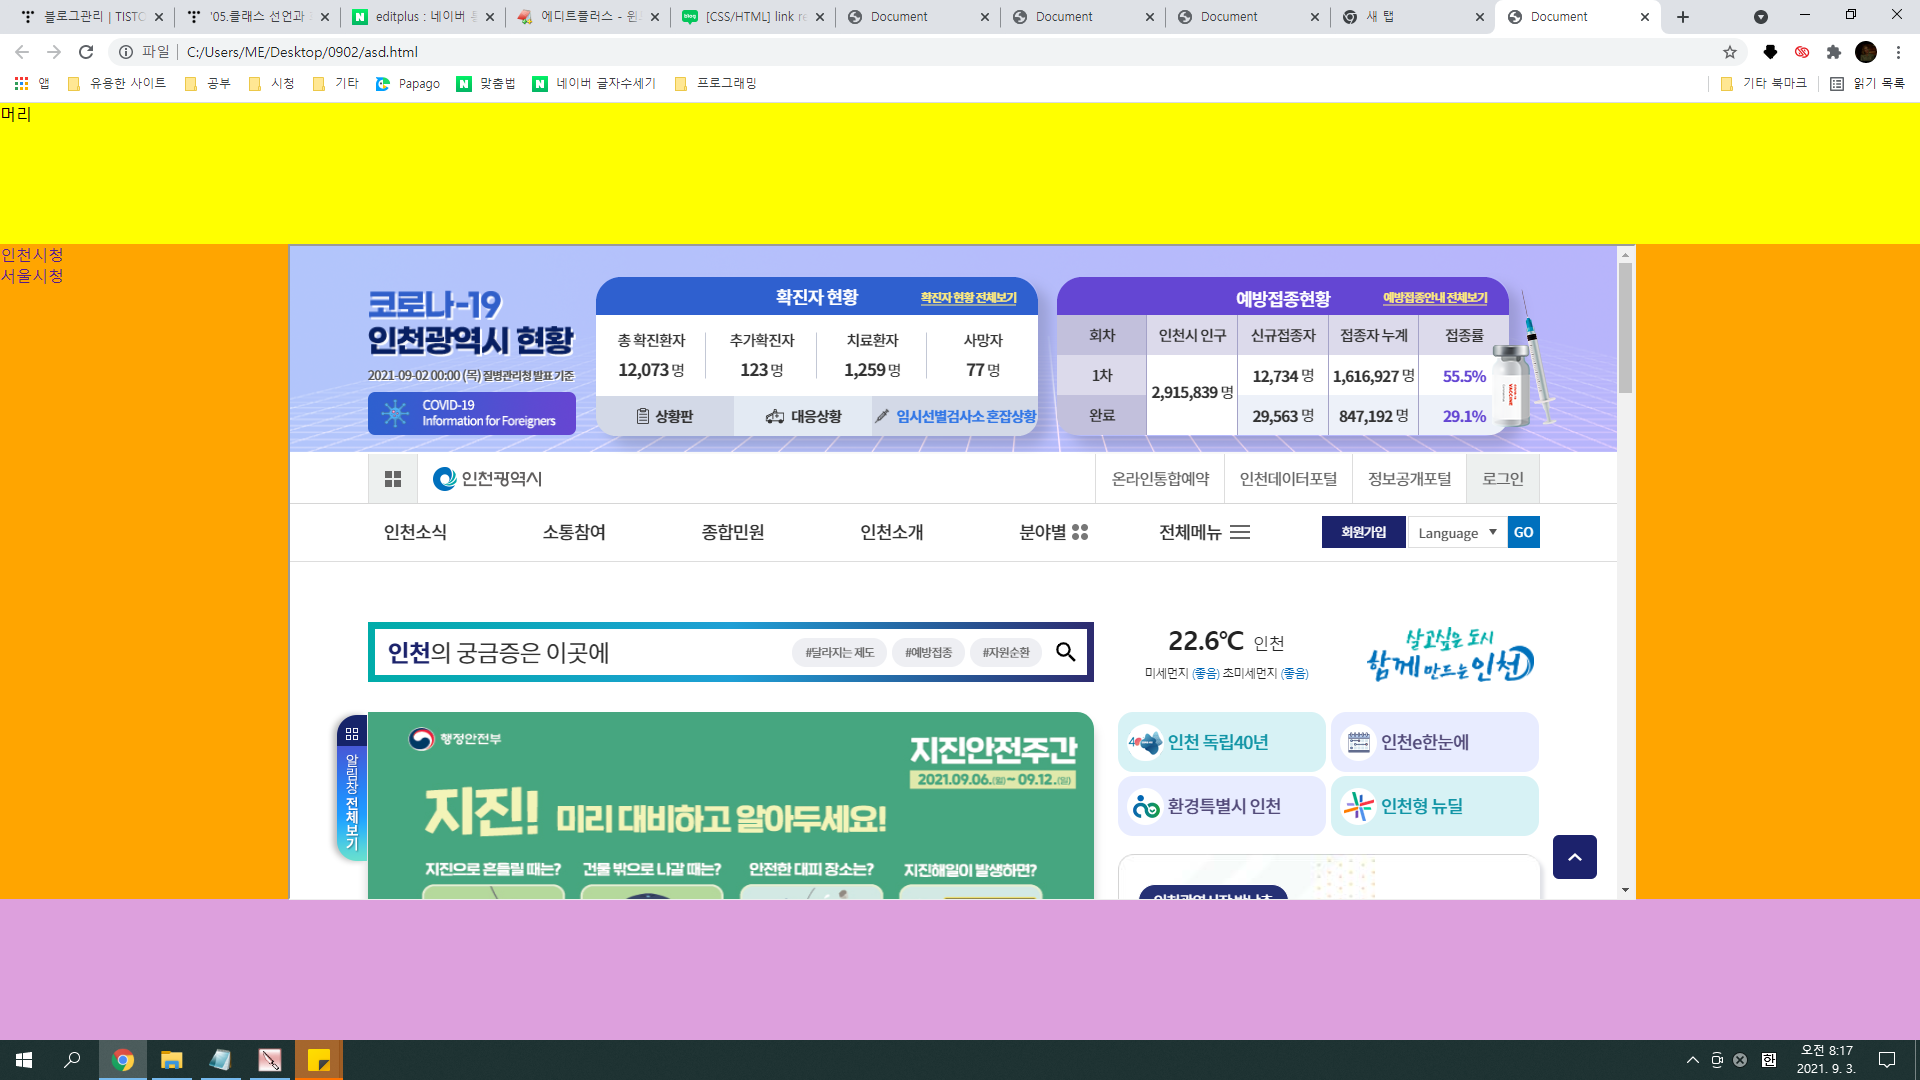Expand the 분야별 category menu

(1053, 532)
